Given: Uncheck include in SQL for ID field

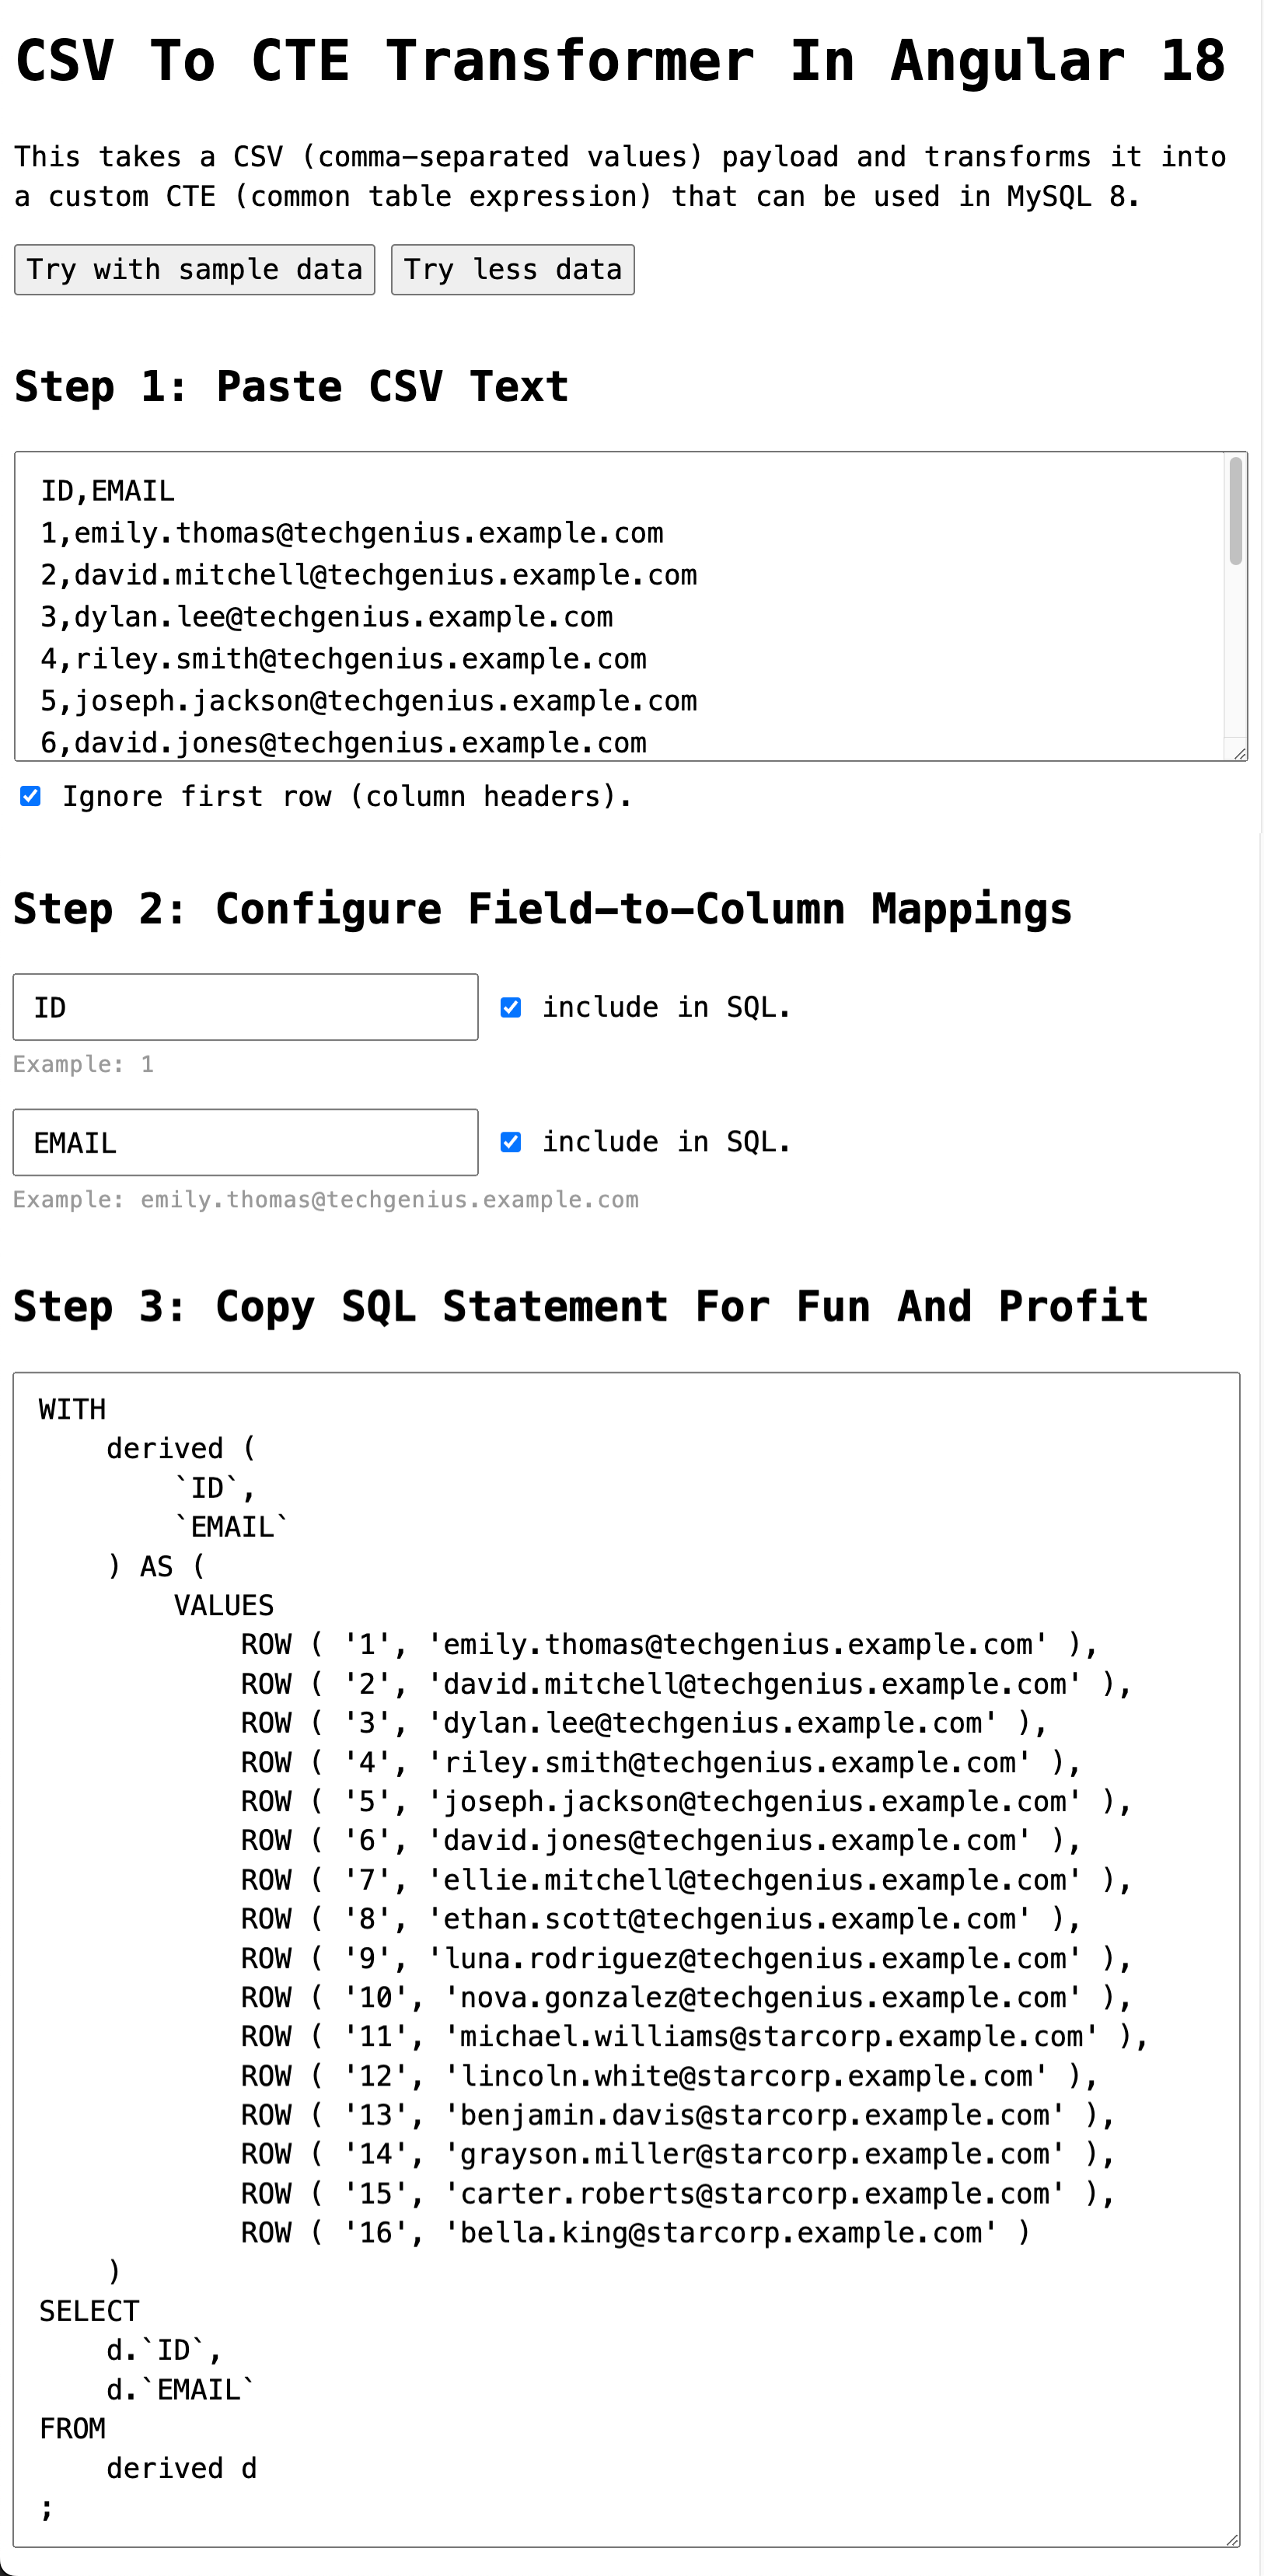Looking at the screenshot, I should pos(511,1007).
